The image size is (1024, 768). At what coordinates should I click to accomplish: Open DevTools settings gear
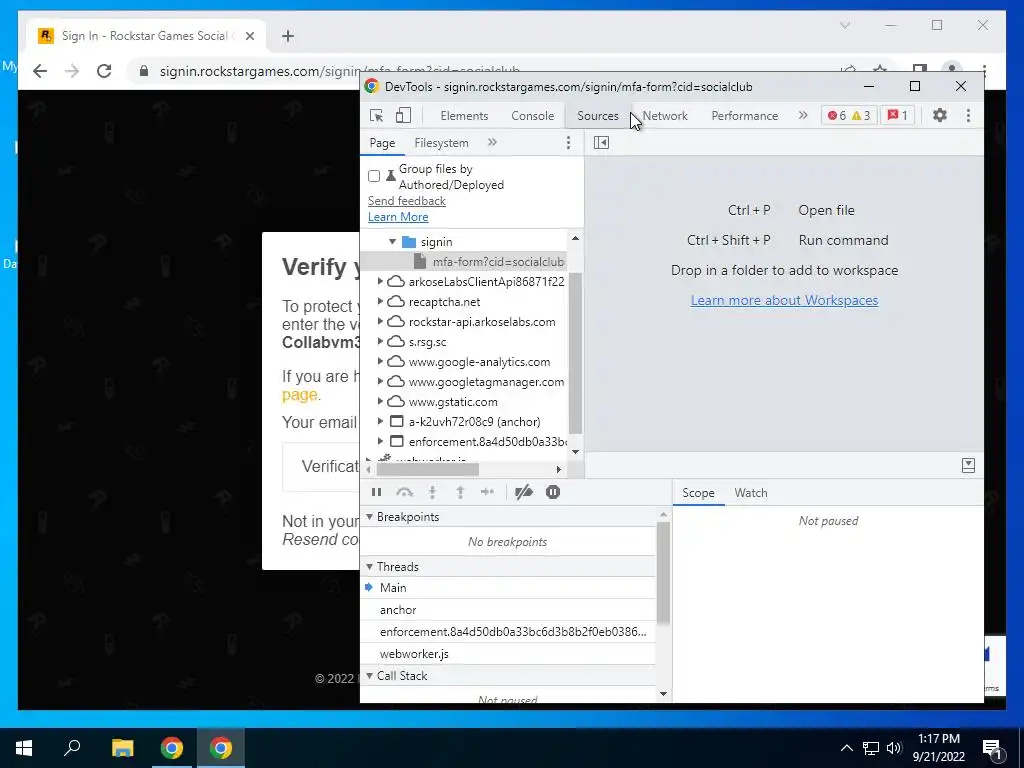point(939,116)
